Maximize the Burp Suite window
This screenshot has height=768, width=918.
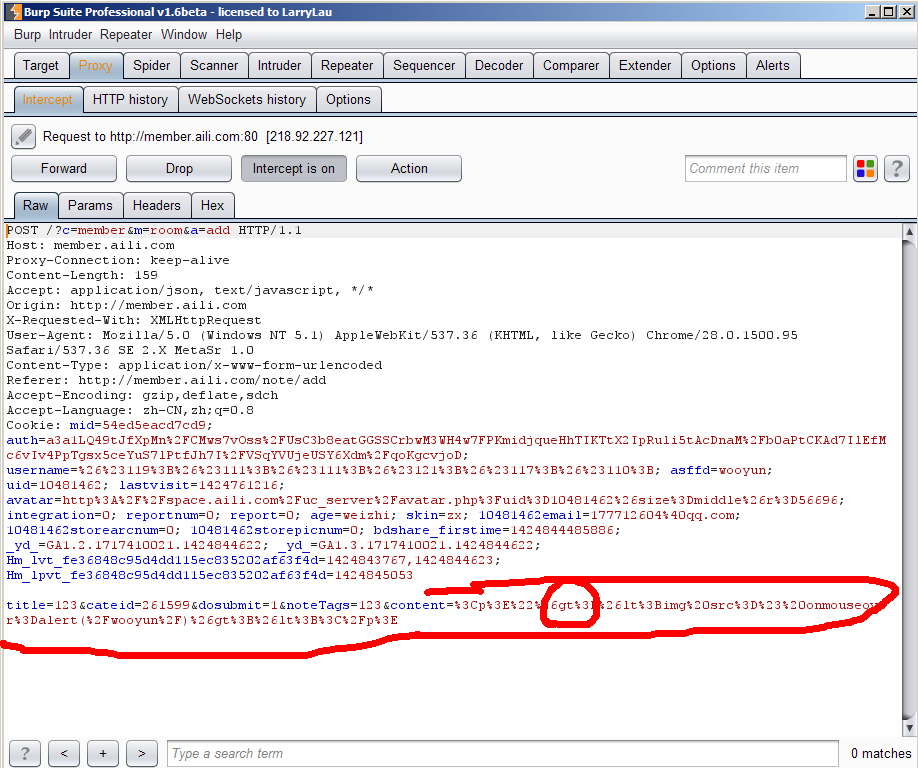(x=888, y=11)
